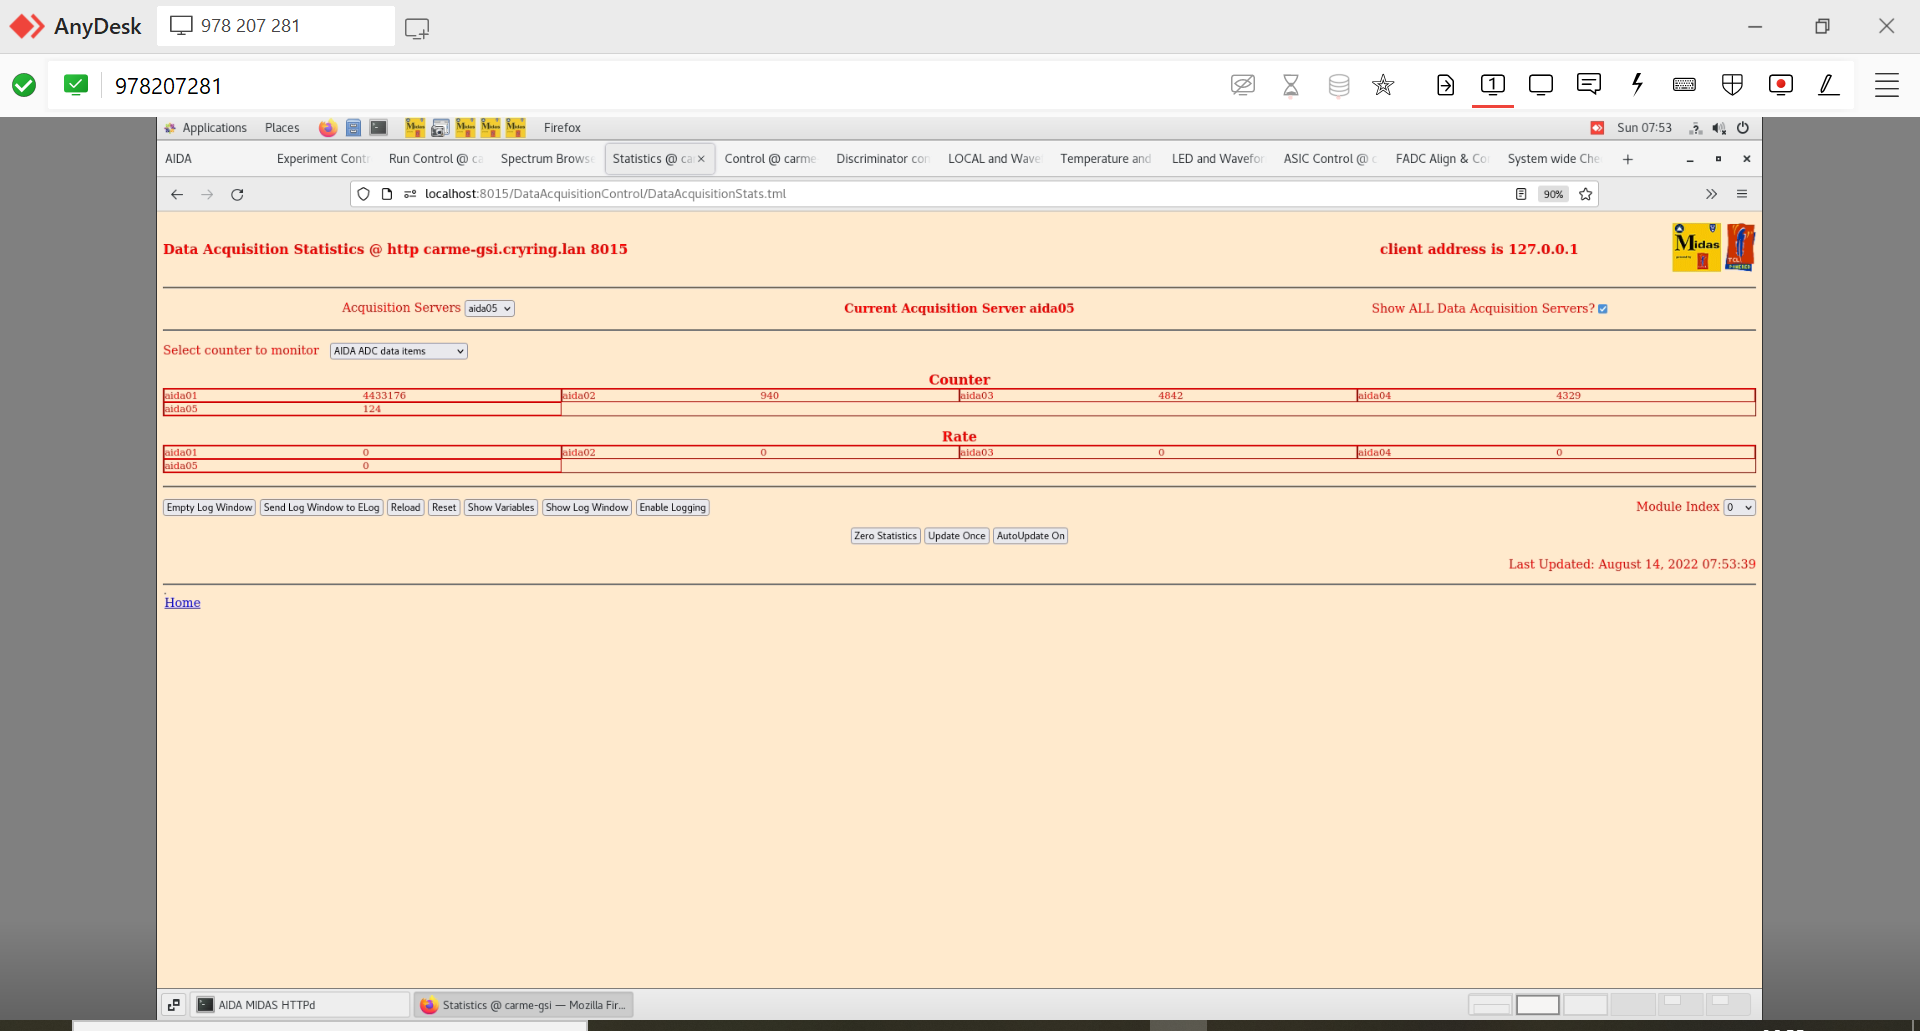Bookmark this page with the star icon
The height and width of the screenshot is (1031, 1920).
pos(1585,194)
